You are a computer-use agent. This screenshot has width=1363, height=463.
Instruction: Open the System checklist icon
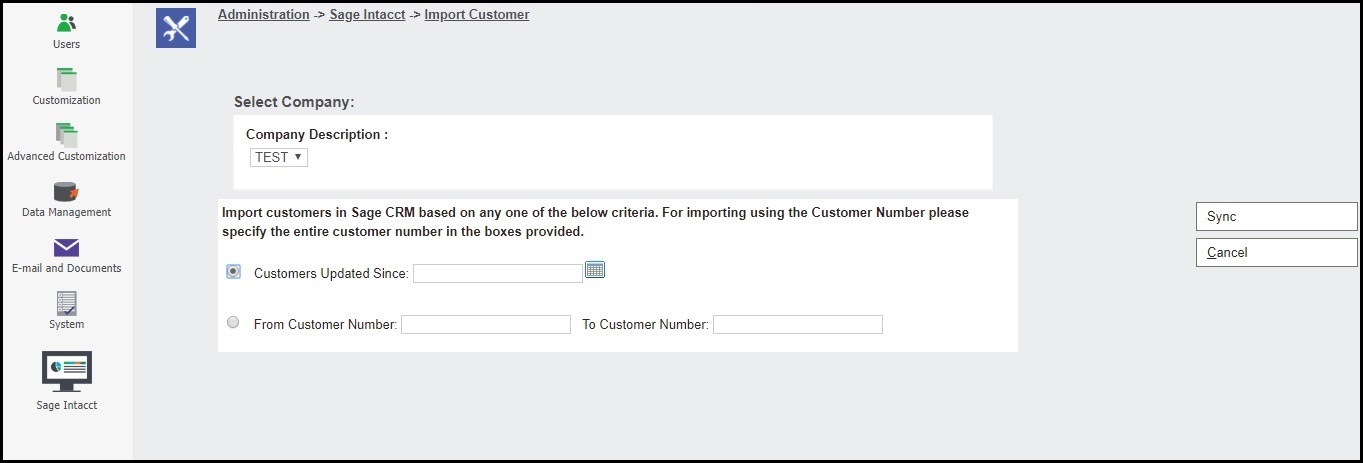pos(66,303)
